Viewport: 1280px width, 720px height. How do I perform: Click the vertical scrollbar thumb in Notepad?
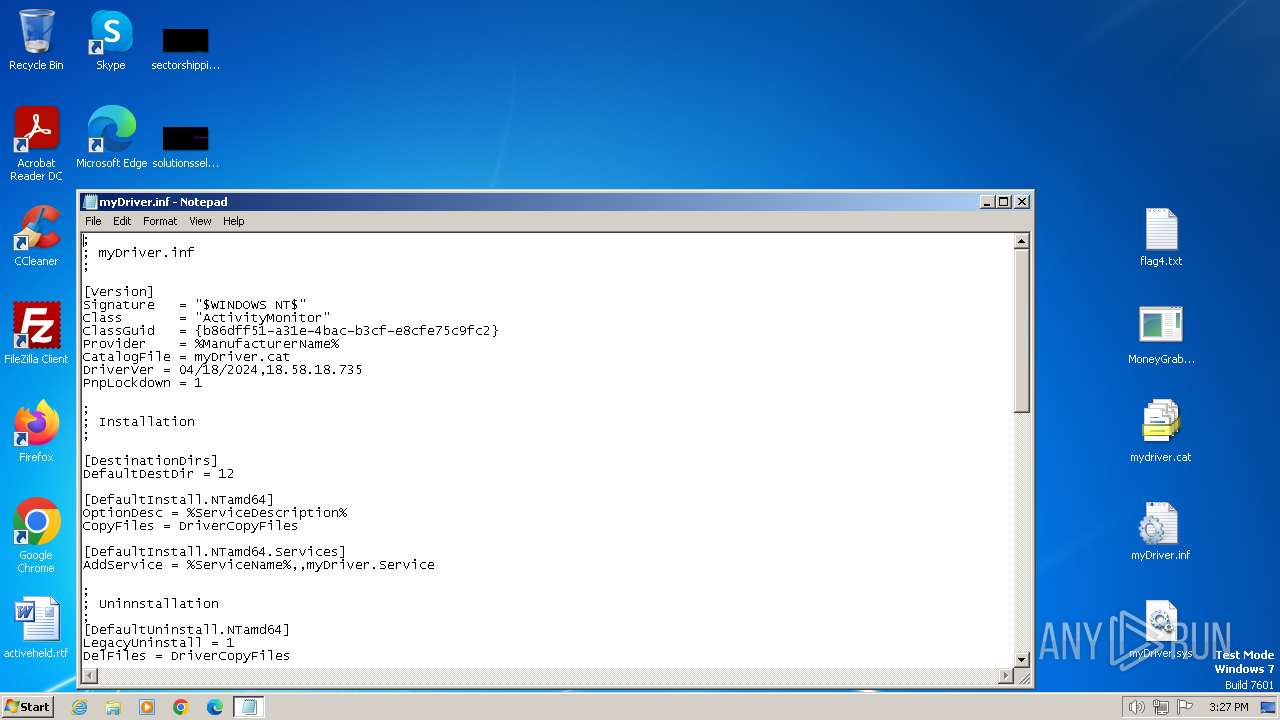1021,330
